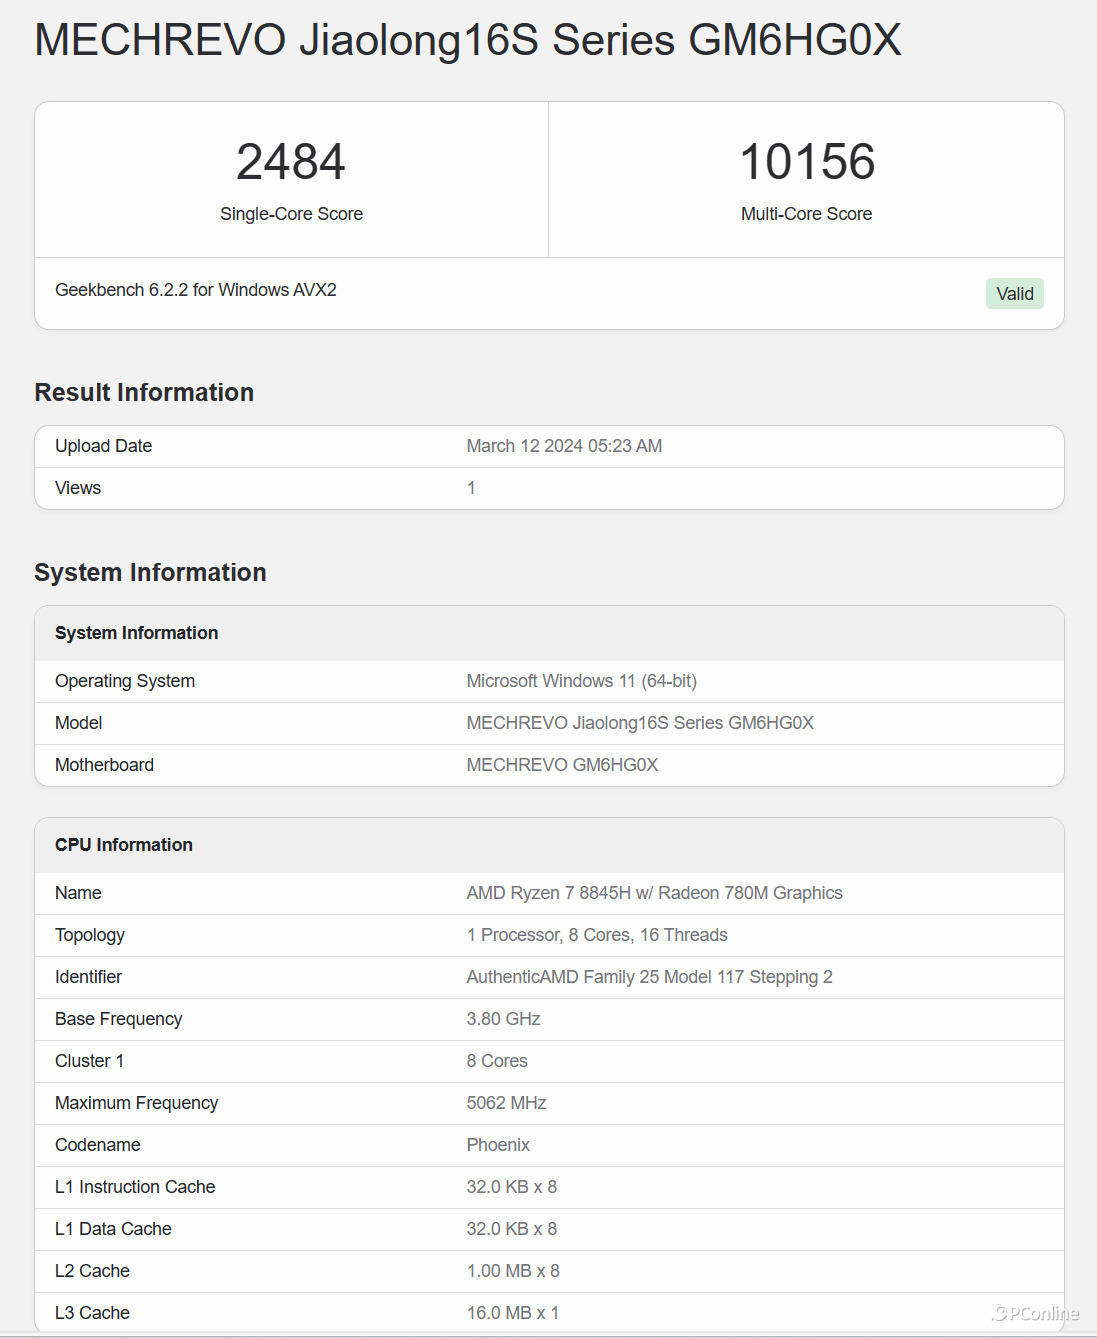This screenshot has width=1097, height=1338.
Task: Select the Microsoft Windows 11 (64-bit) value
Action: coord(581,681)
